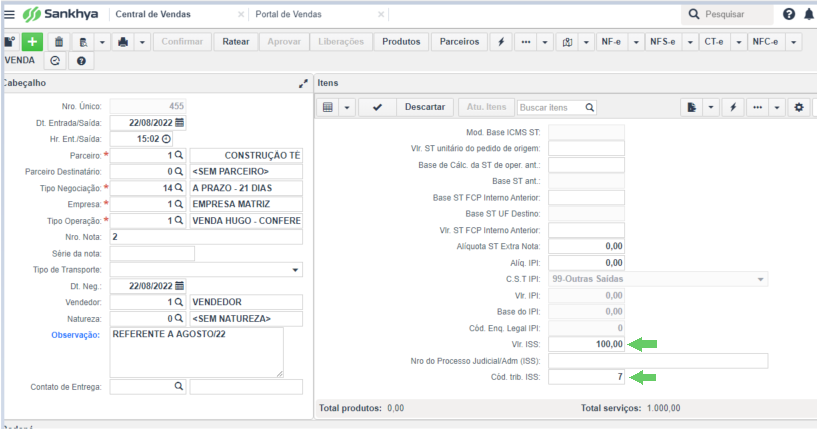Open calendar for Dt. Neg. field
The width and height of the screenshot is (817, 429).
(x=179, y=286)
